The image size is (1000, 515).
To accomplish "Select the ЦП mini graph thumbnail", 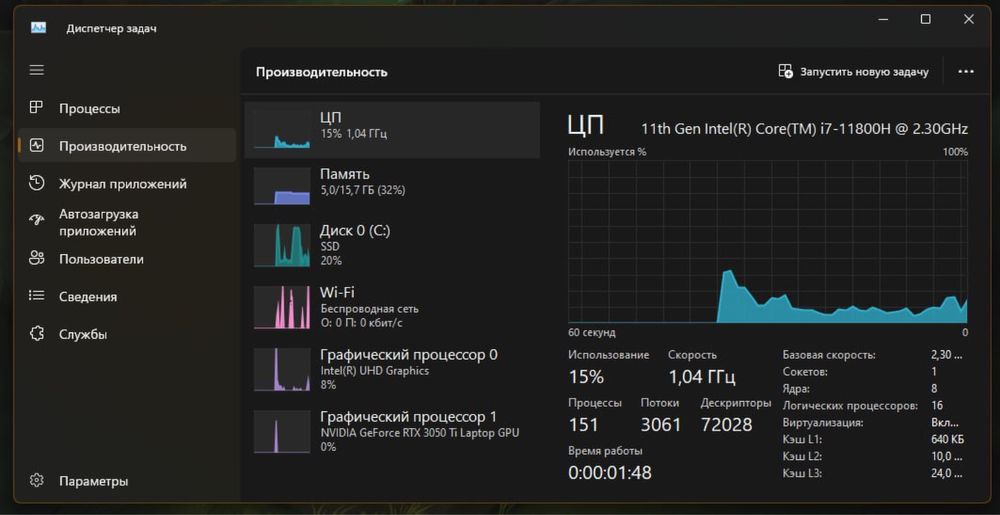I will click(282, 129).
